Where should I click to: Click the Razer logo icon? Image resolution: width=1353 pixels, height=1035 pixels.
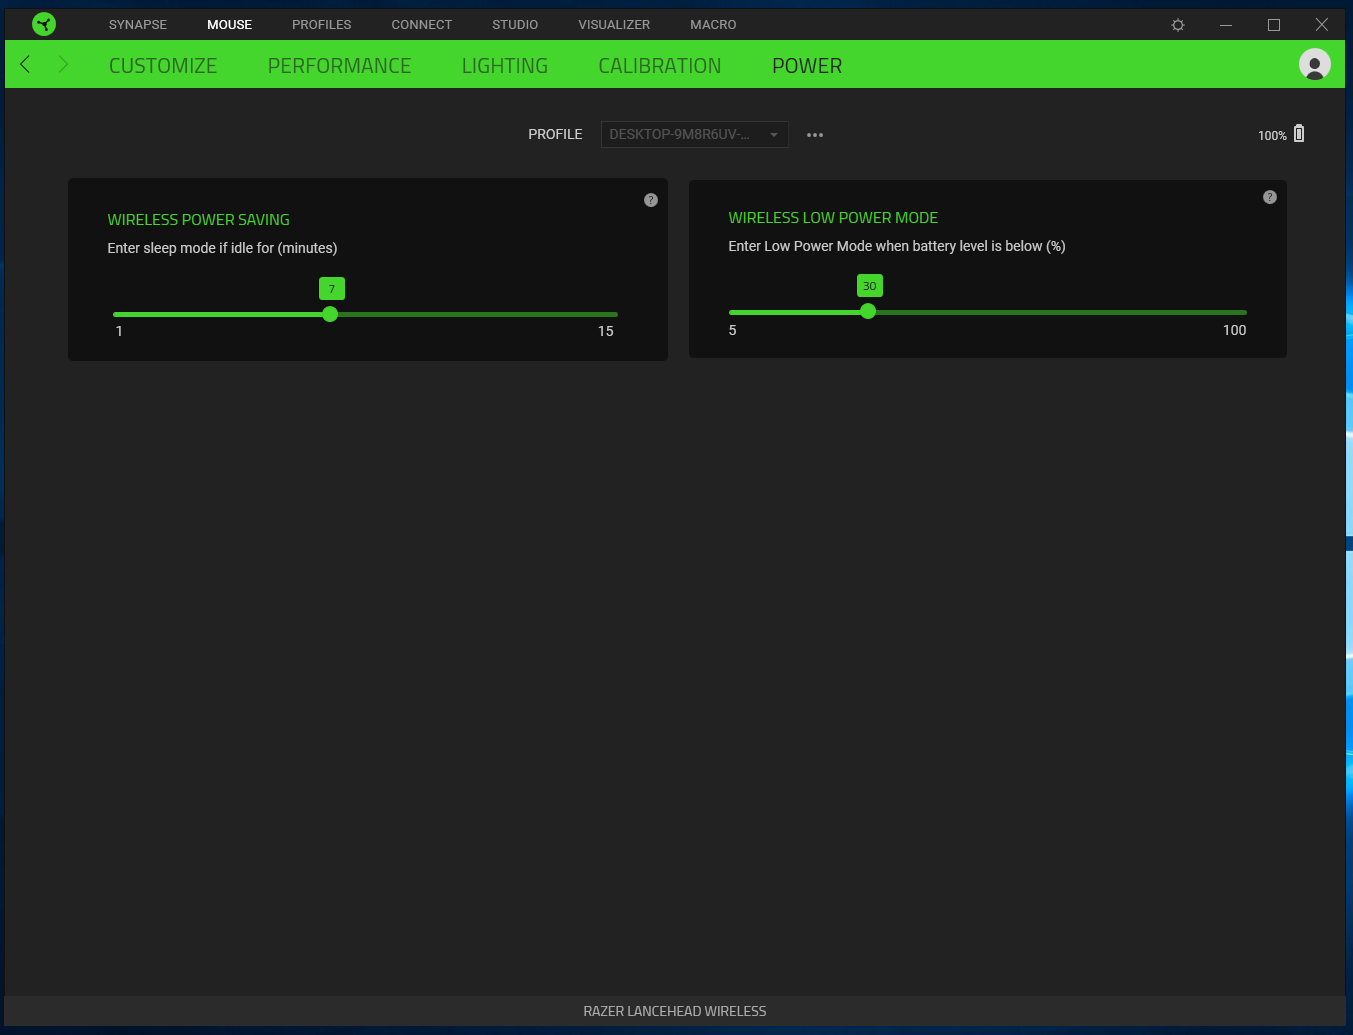(x=43, y=23)
